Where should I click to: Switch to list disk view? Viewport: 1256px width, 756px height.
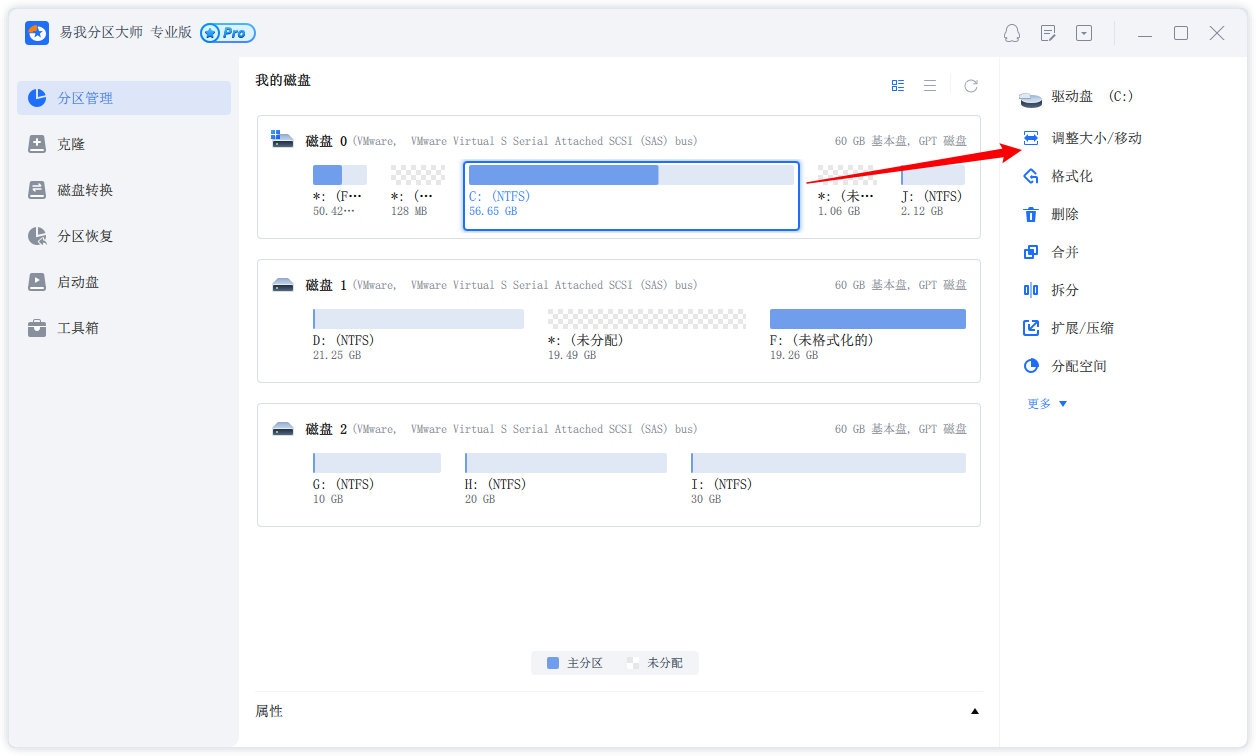[930, 86]
